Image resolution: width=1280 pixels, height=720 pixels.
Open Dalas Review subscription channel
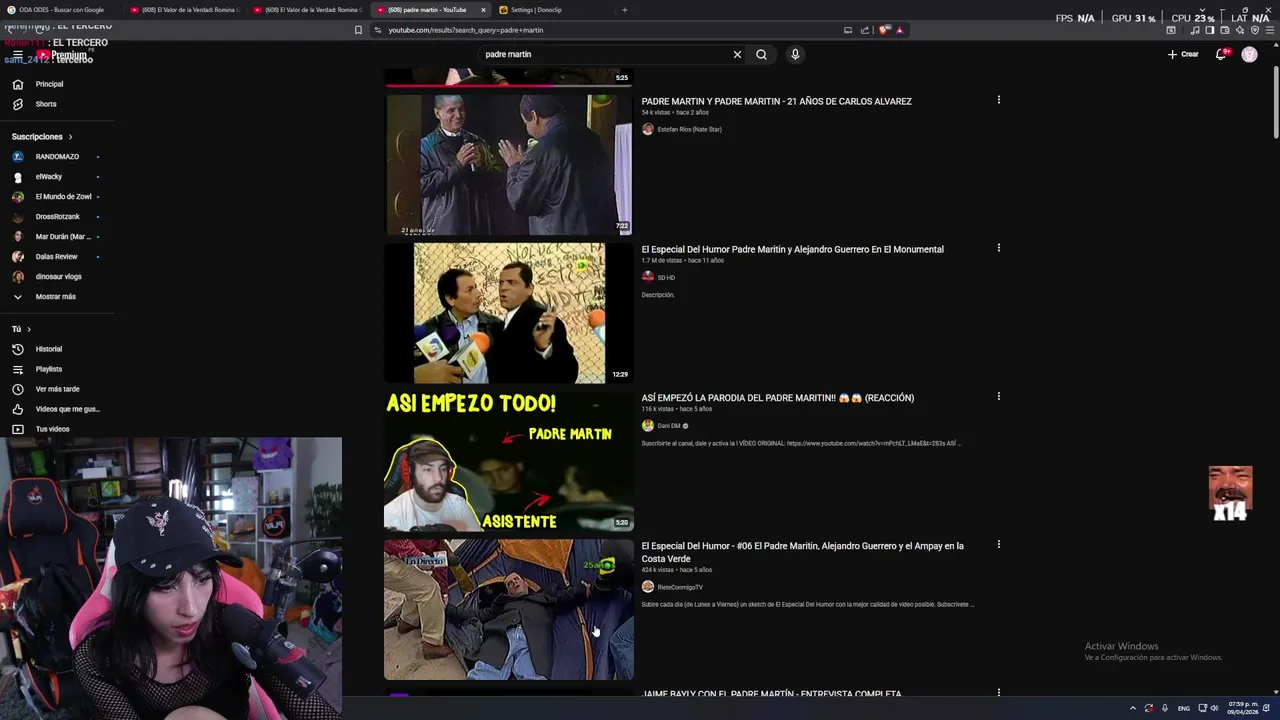pyautogui.click(x=57, y=257)
